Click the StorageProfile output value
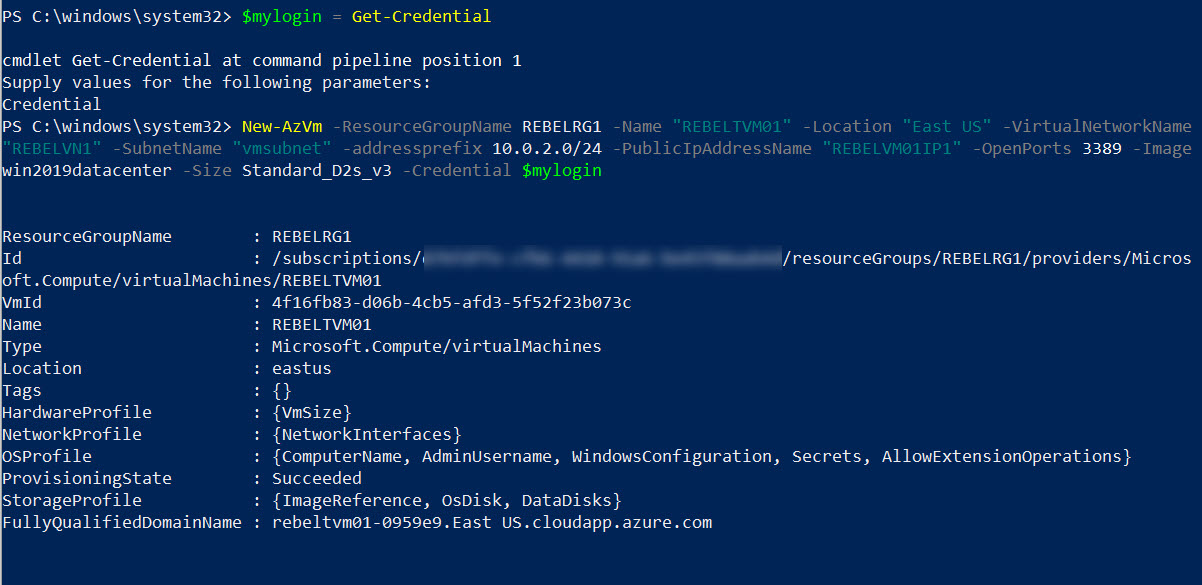Image resolution: width=1202 pixels, height=585 pixels. coord(446,500)
